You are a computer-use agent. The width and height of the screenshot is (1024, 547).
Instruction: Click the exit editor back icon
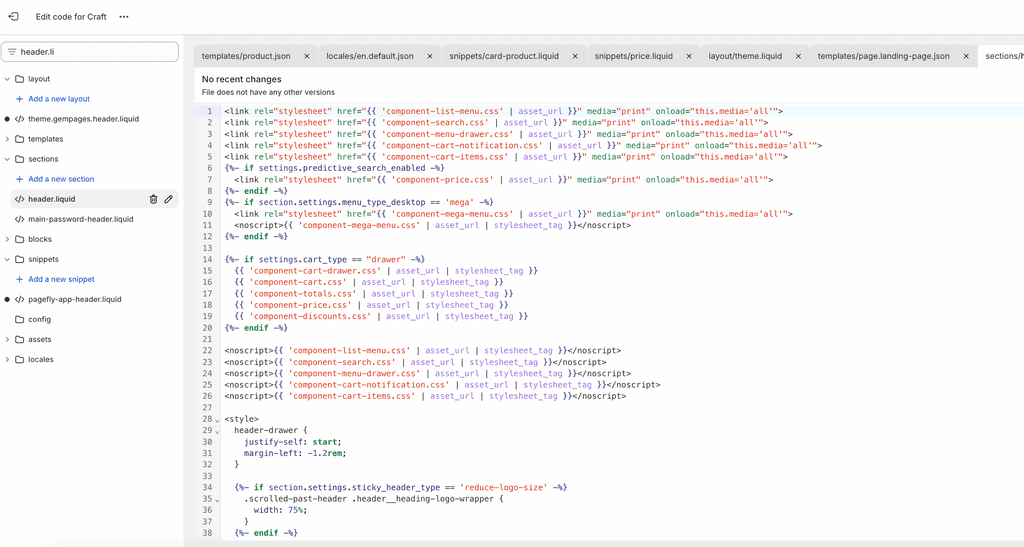(13, 16)
